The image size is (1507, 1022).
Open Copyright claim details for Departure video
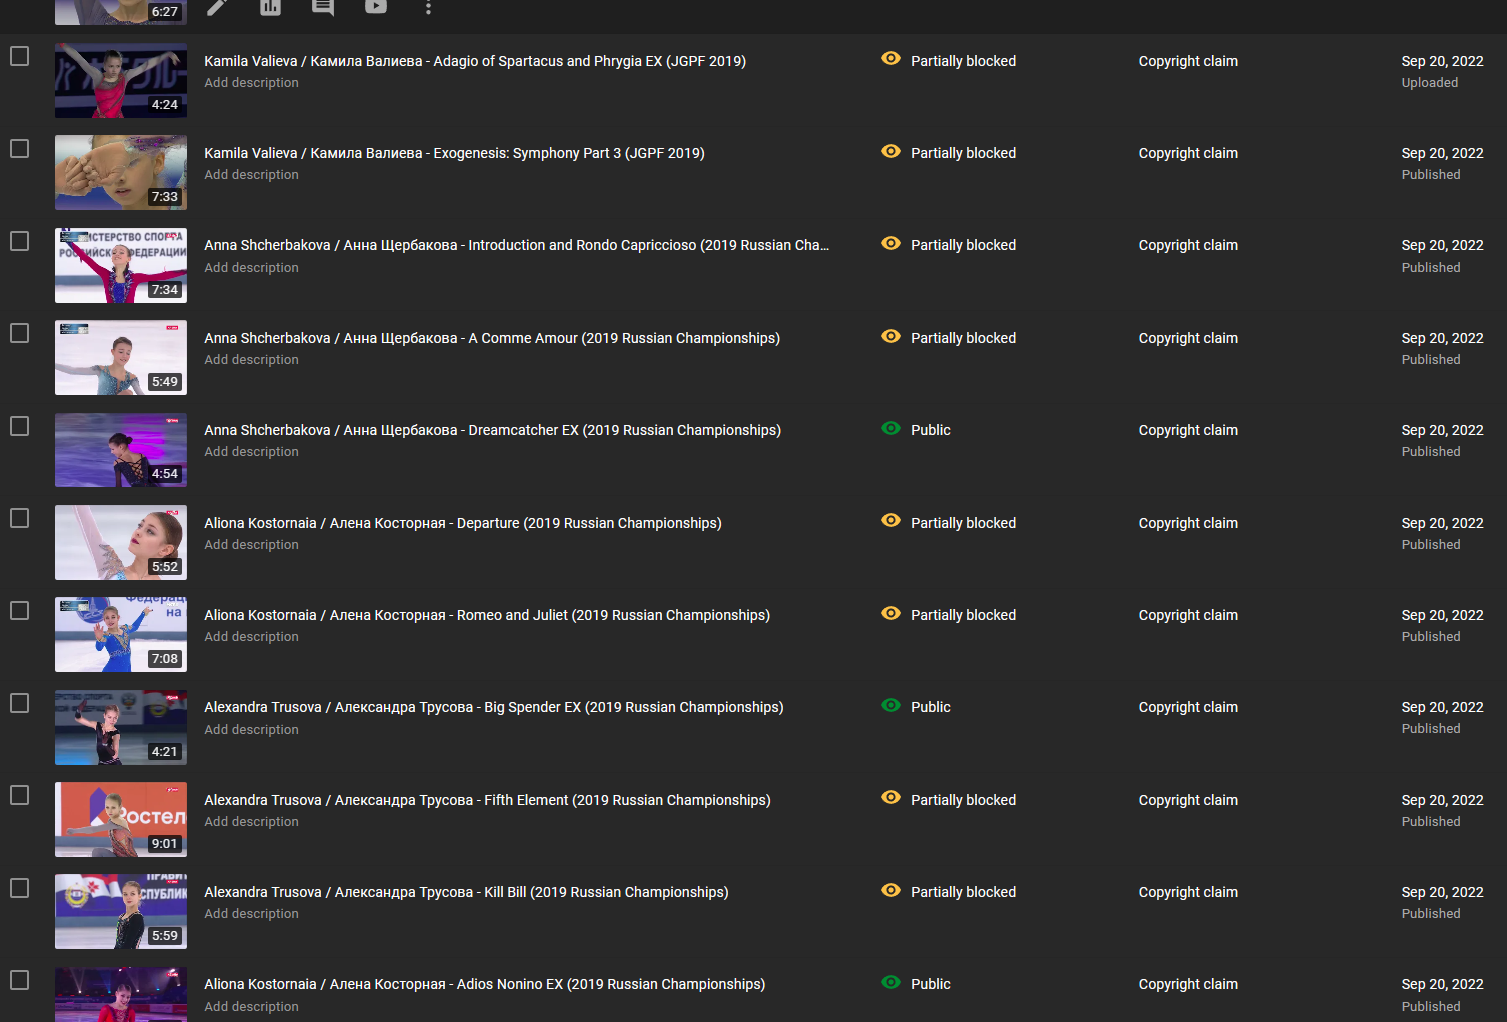point(1187,523)
